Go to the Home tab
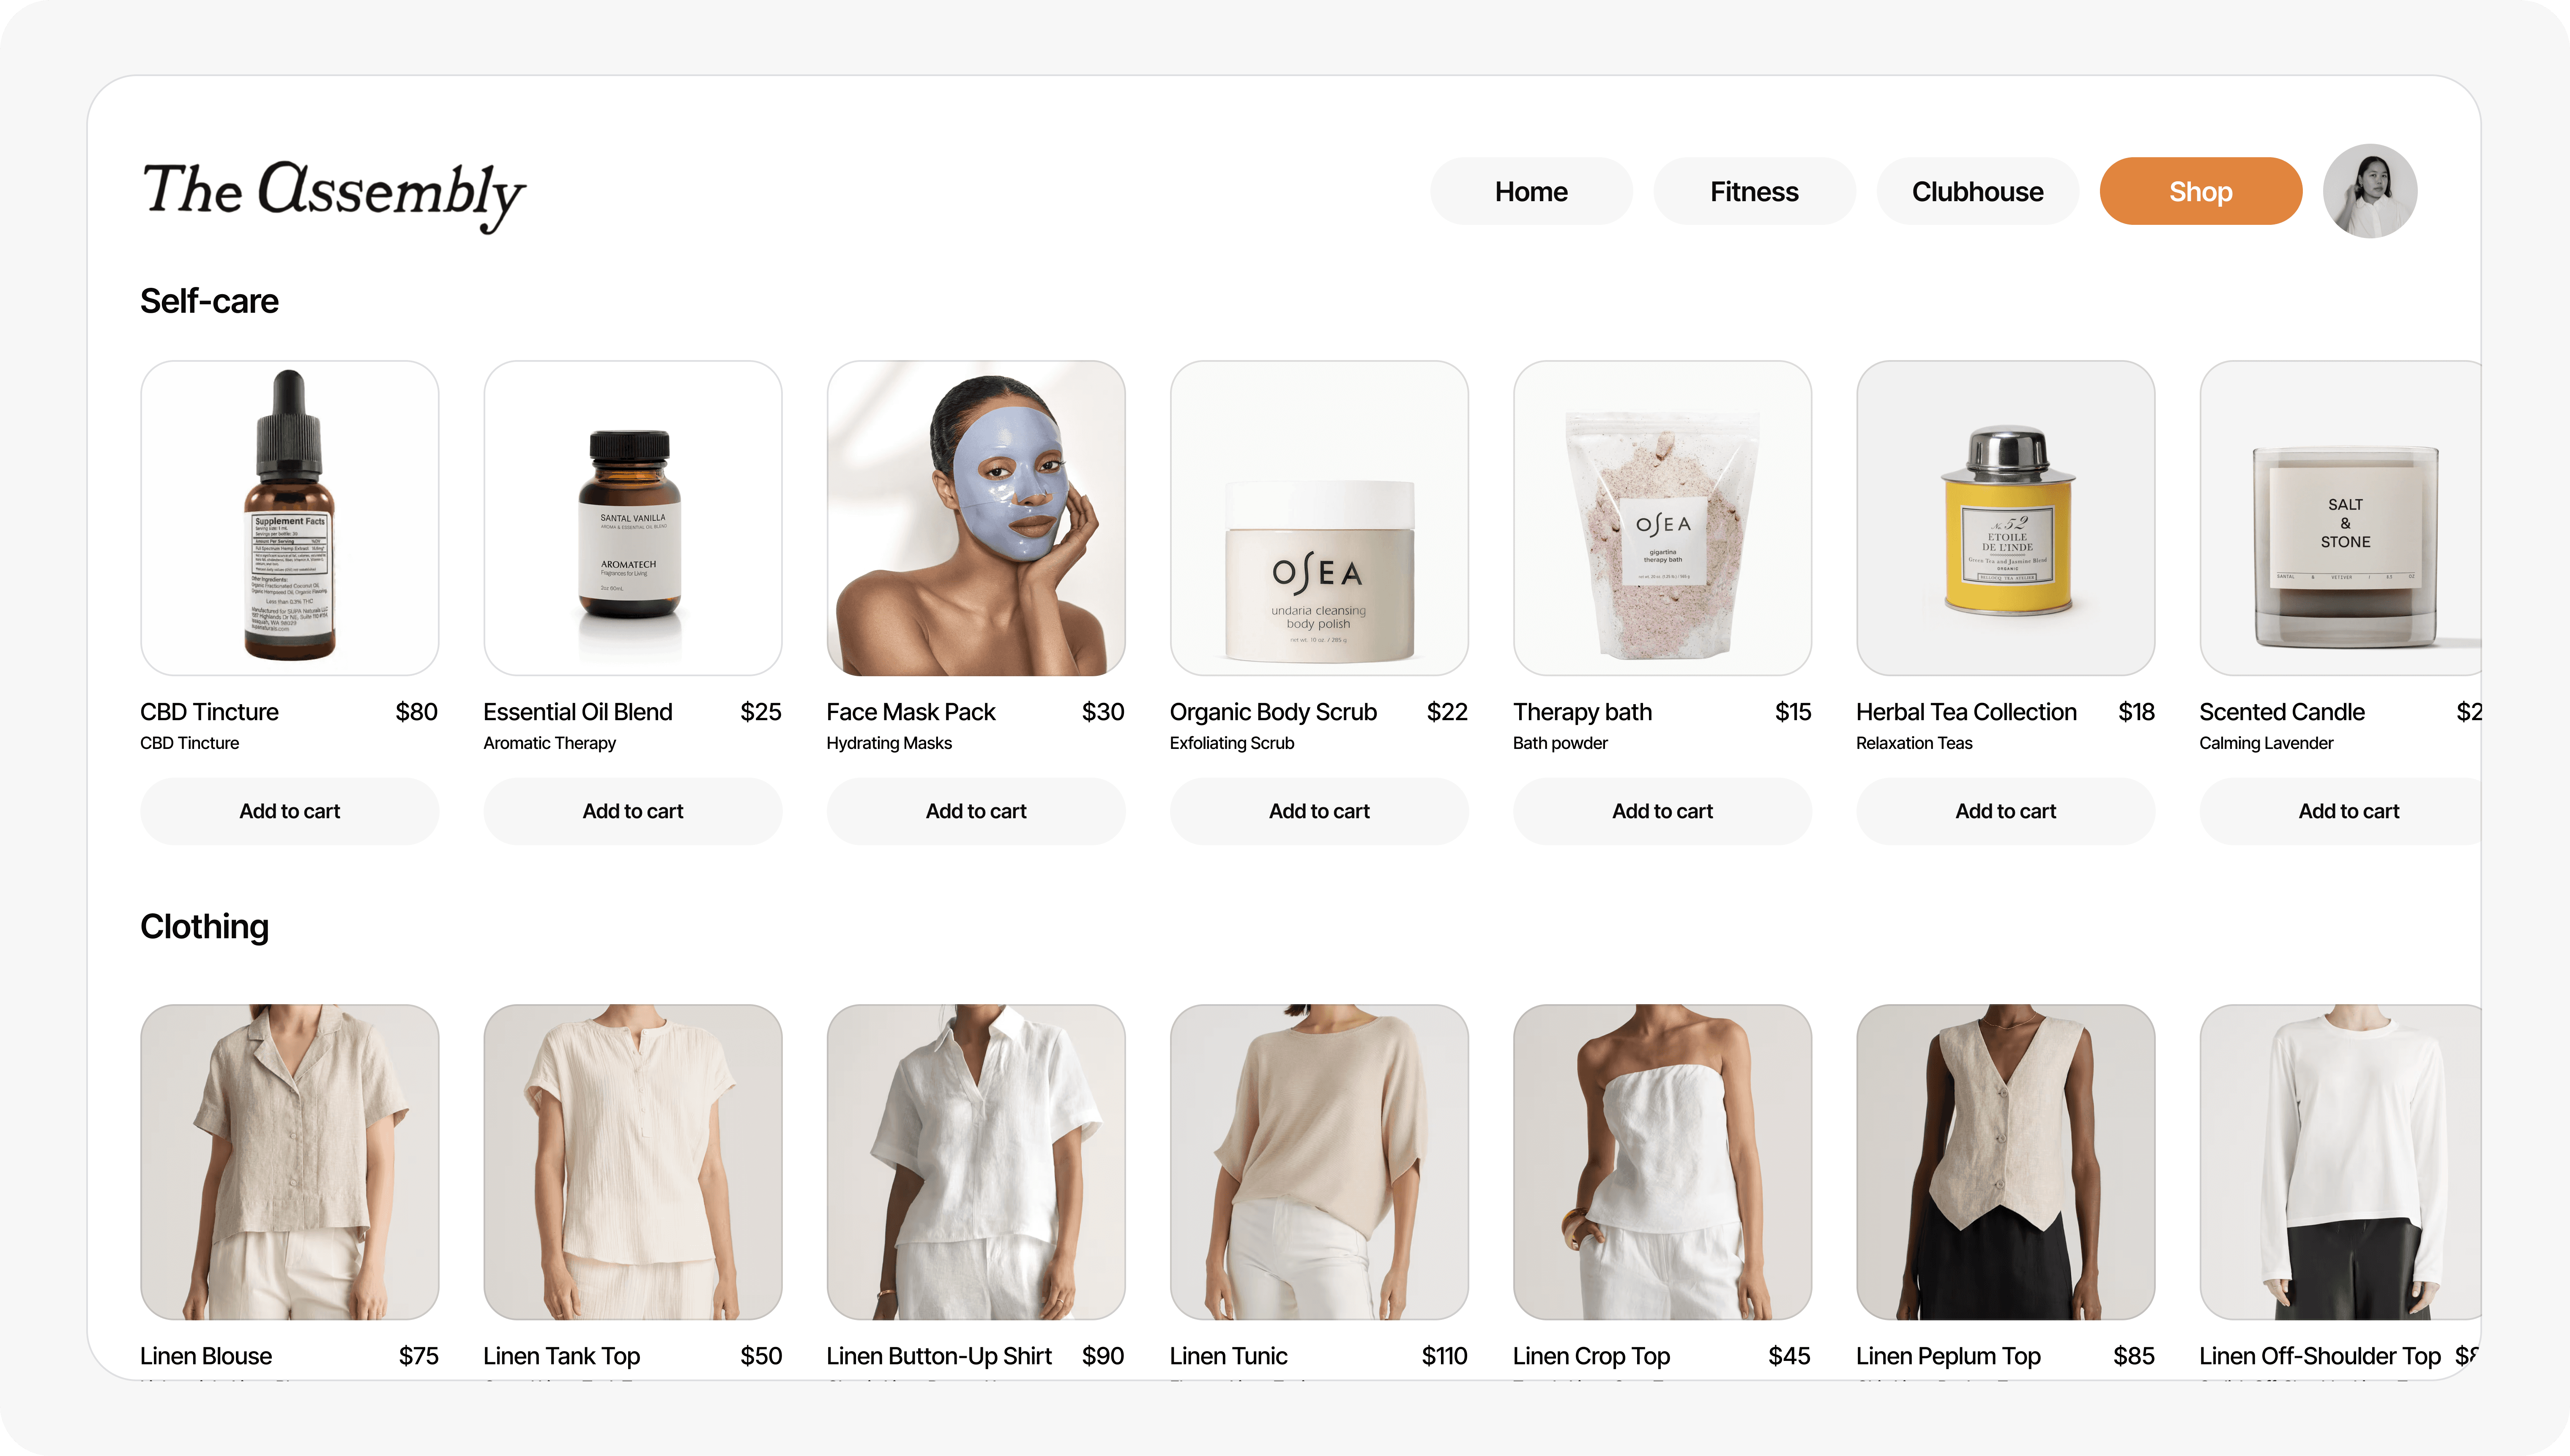 coord(1530,191)
